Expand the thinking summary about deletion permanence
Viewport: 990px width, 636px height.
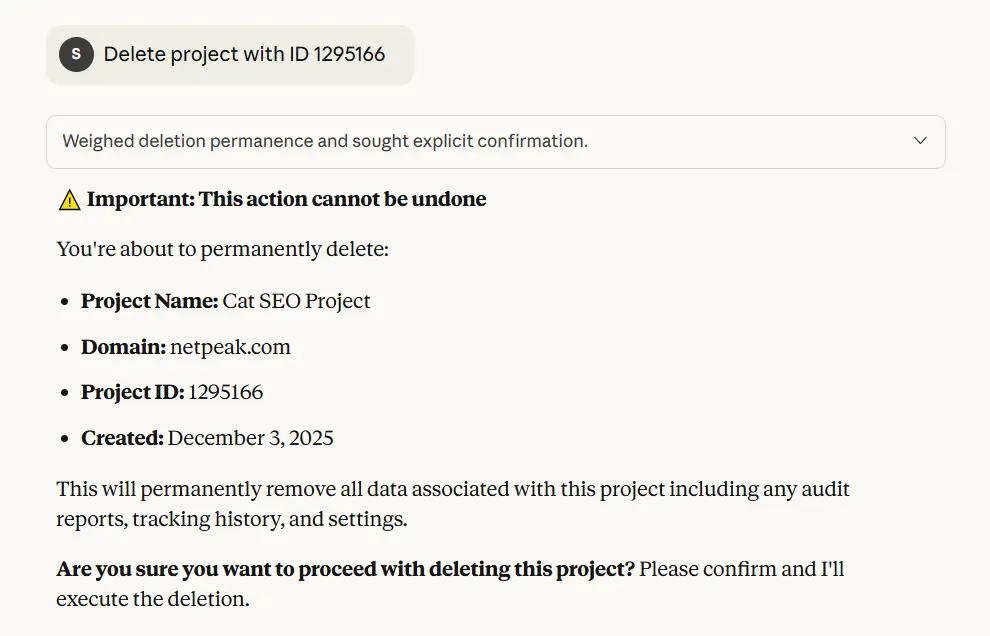click(495, 141)
